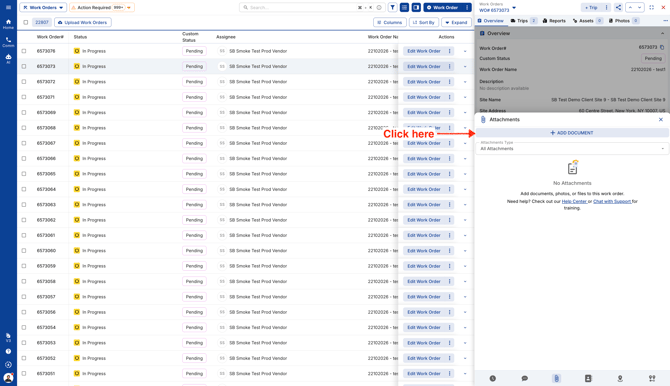Switch to the Photos tab

(x=623, y=21)
